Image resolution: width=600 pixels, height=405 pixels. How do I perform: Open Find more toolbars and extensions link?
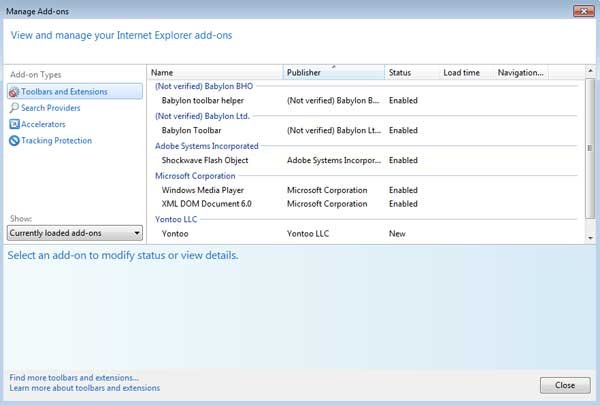point(74,377)
